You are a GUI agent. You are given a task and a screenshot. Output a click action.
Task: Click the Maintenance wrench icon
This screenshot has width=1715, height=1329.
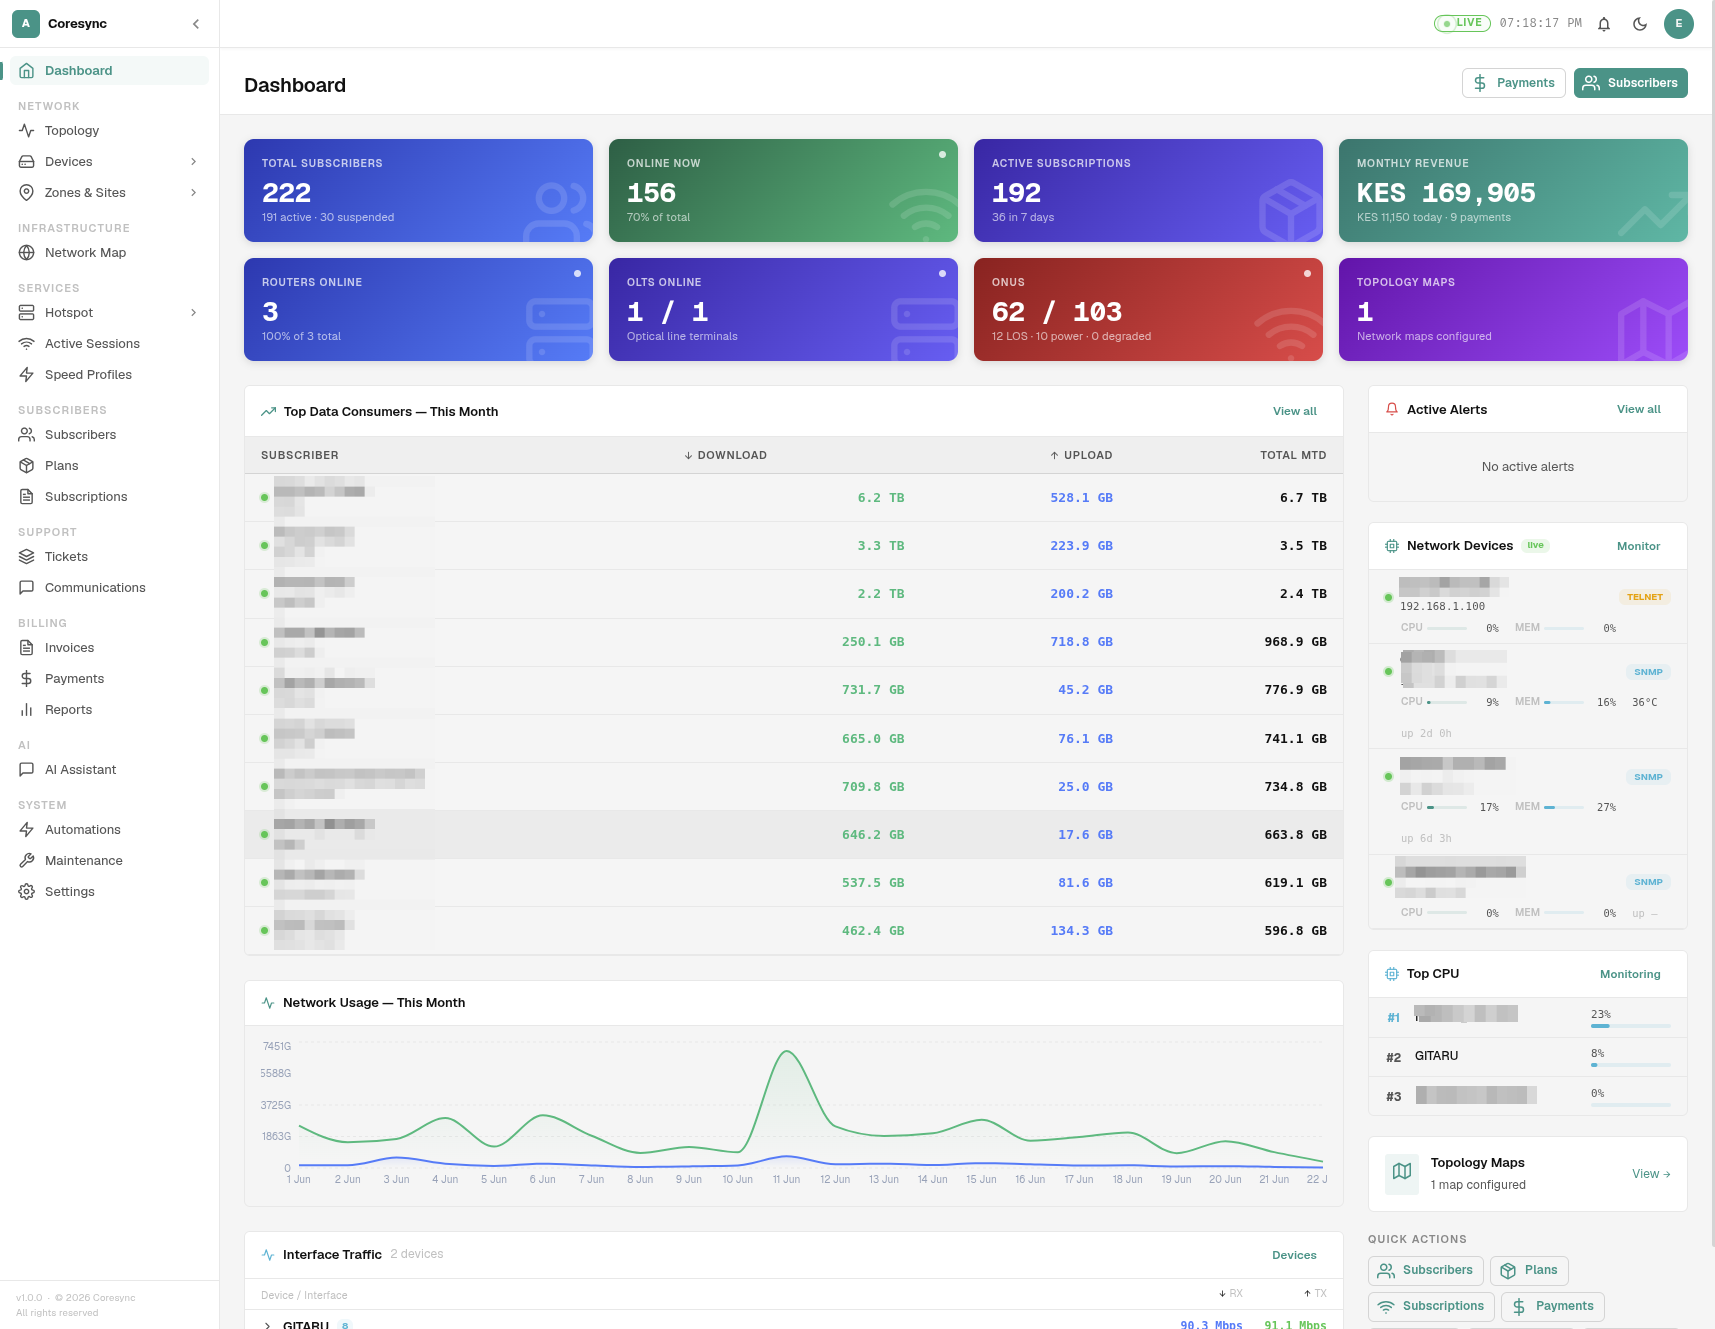[x=27, y=861]
